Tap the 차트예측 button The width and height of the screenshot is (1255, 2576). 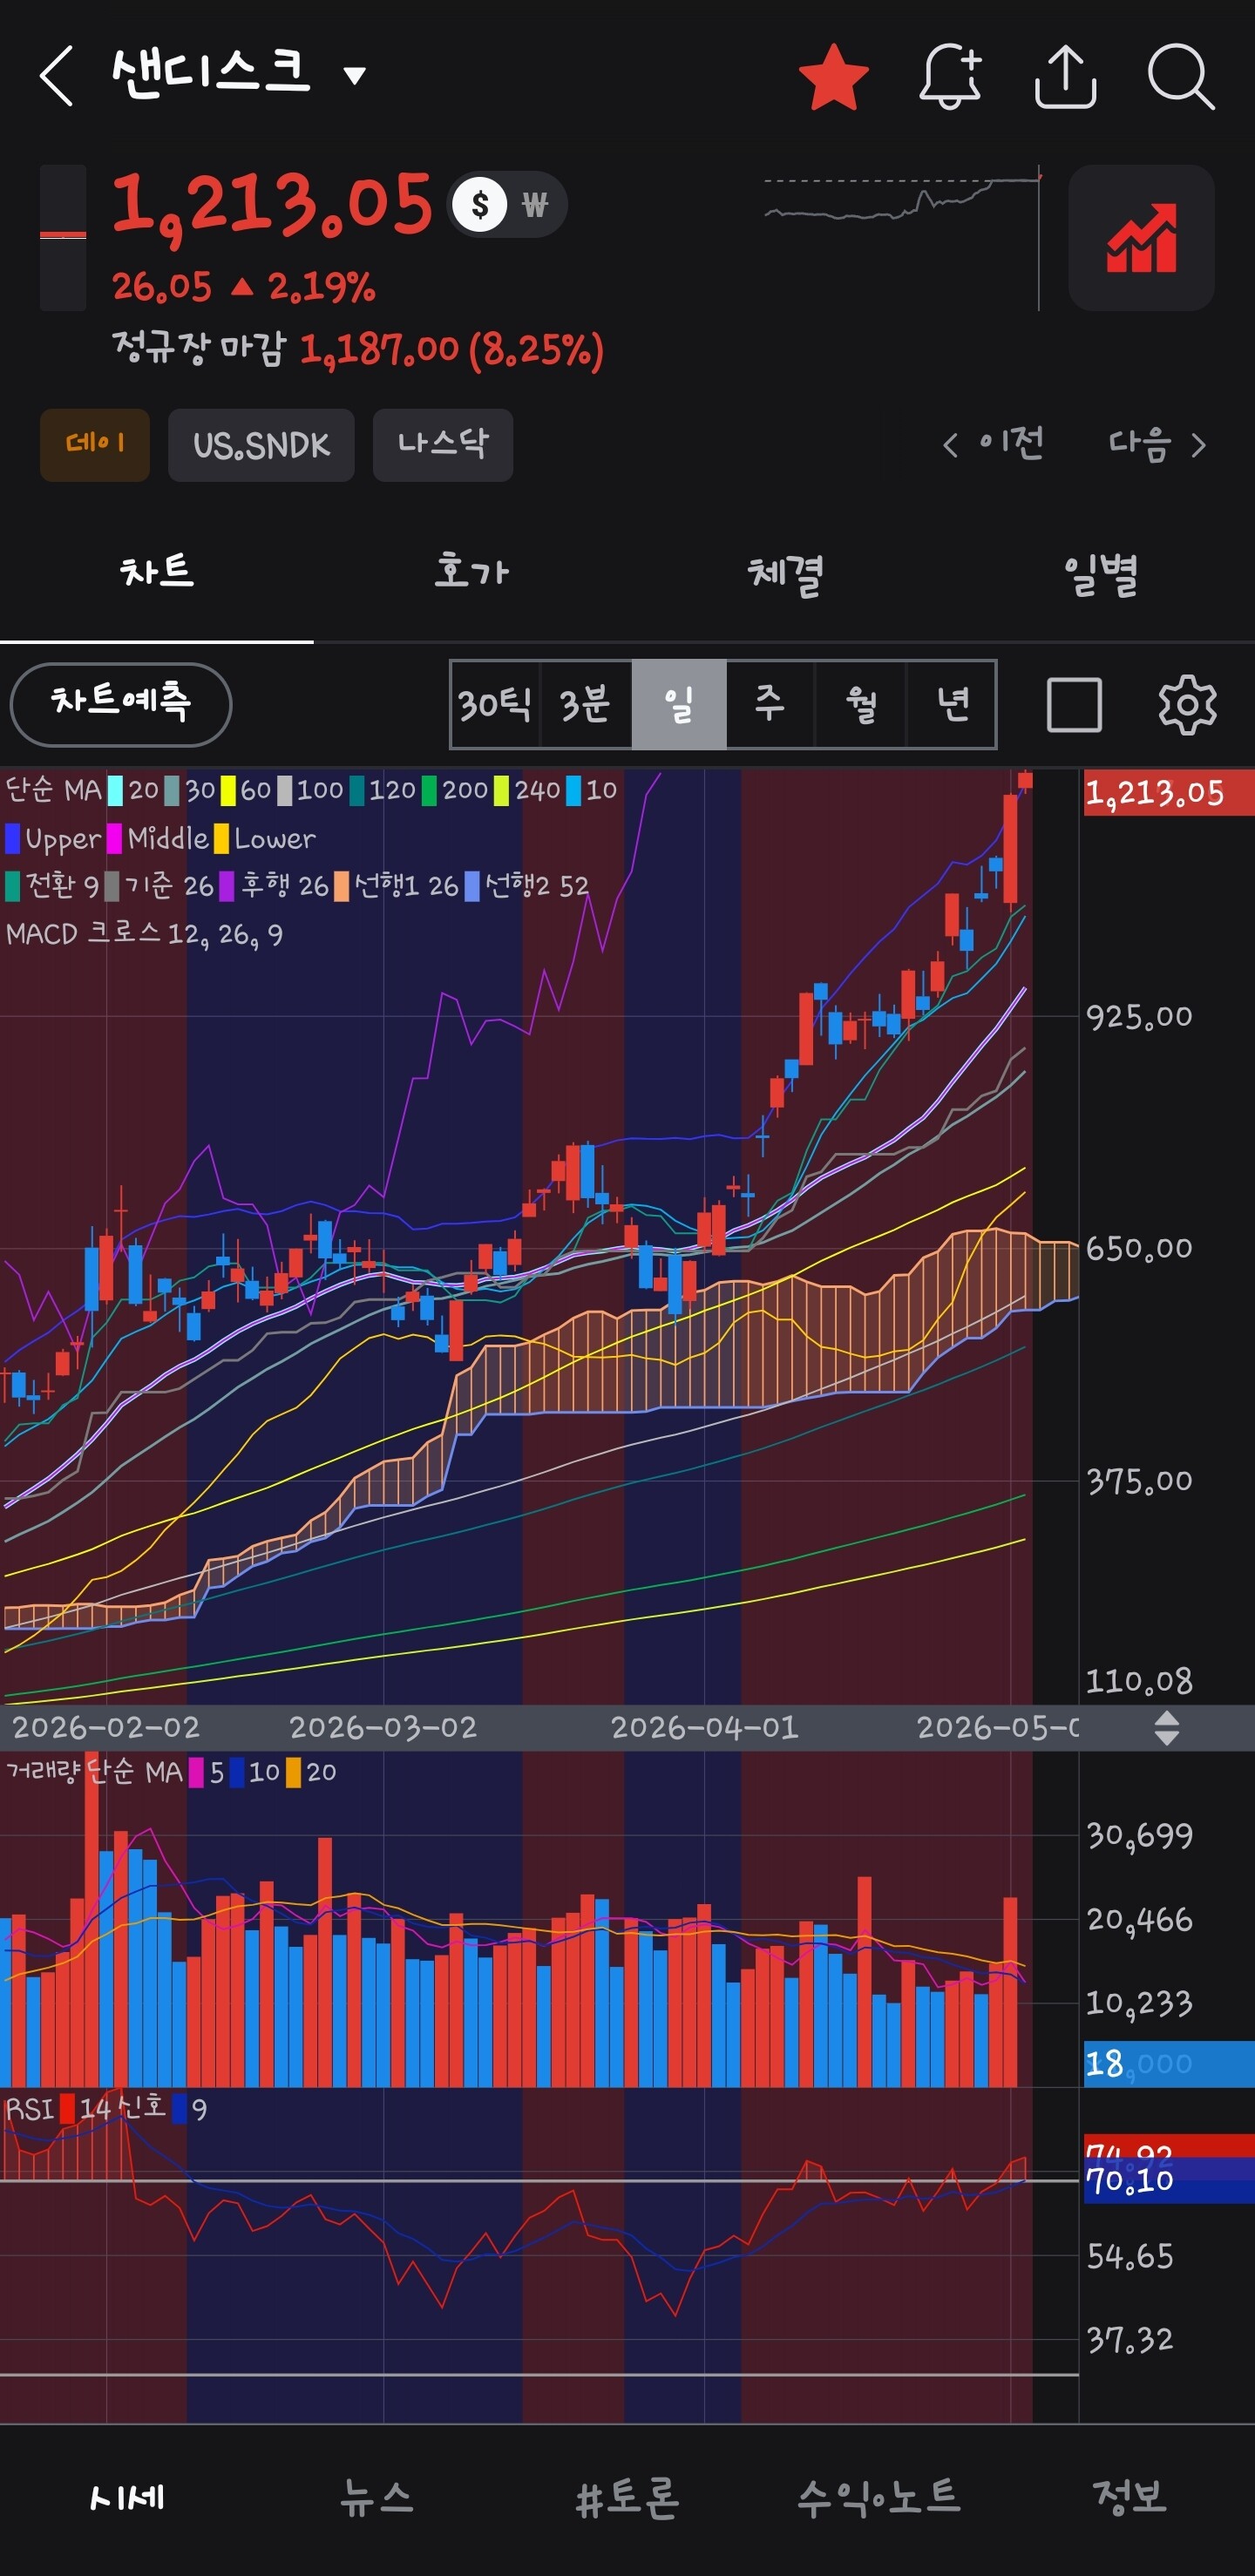[x=121, y=704]
